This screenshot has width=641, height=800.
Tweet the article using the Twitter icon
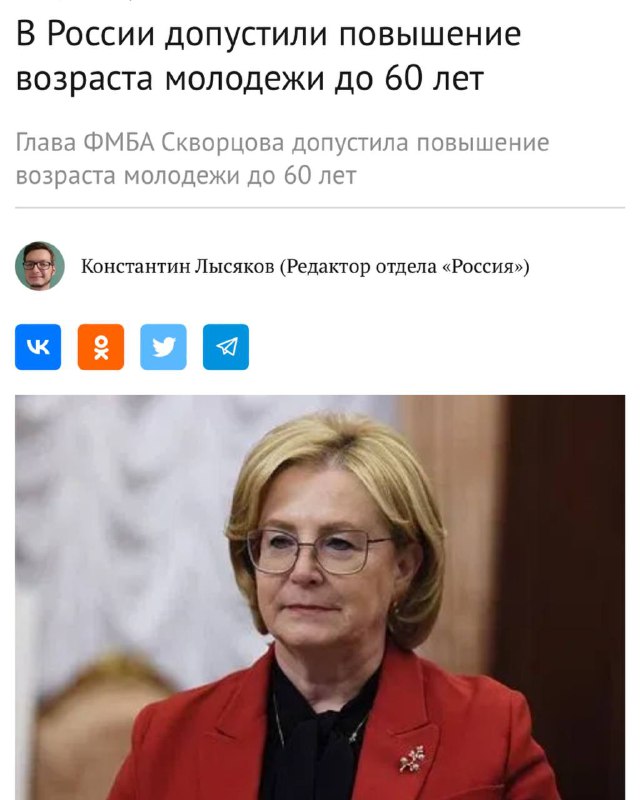(x=163, y=347)
